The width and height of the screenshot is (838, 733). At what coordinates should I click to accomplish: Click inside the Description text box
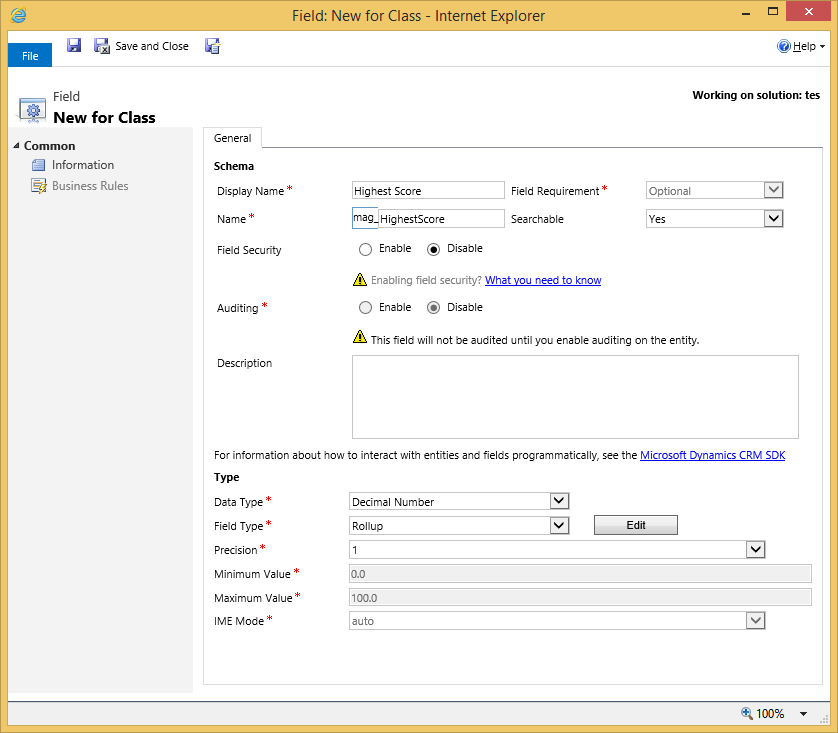(575, 396)
